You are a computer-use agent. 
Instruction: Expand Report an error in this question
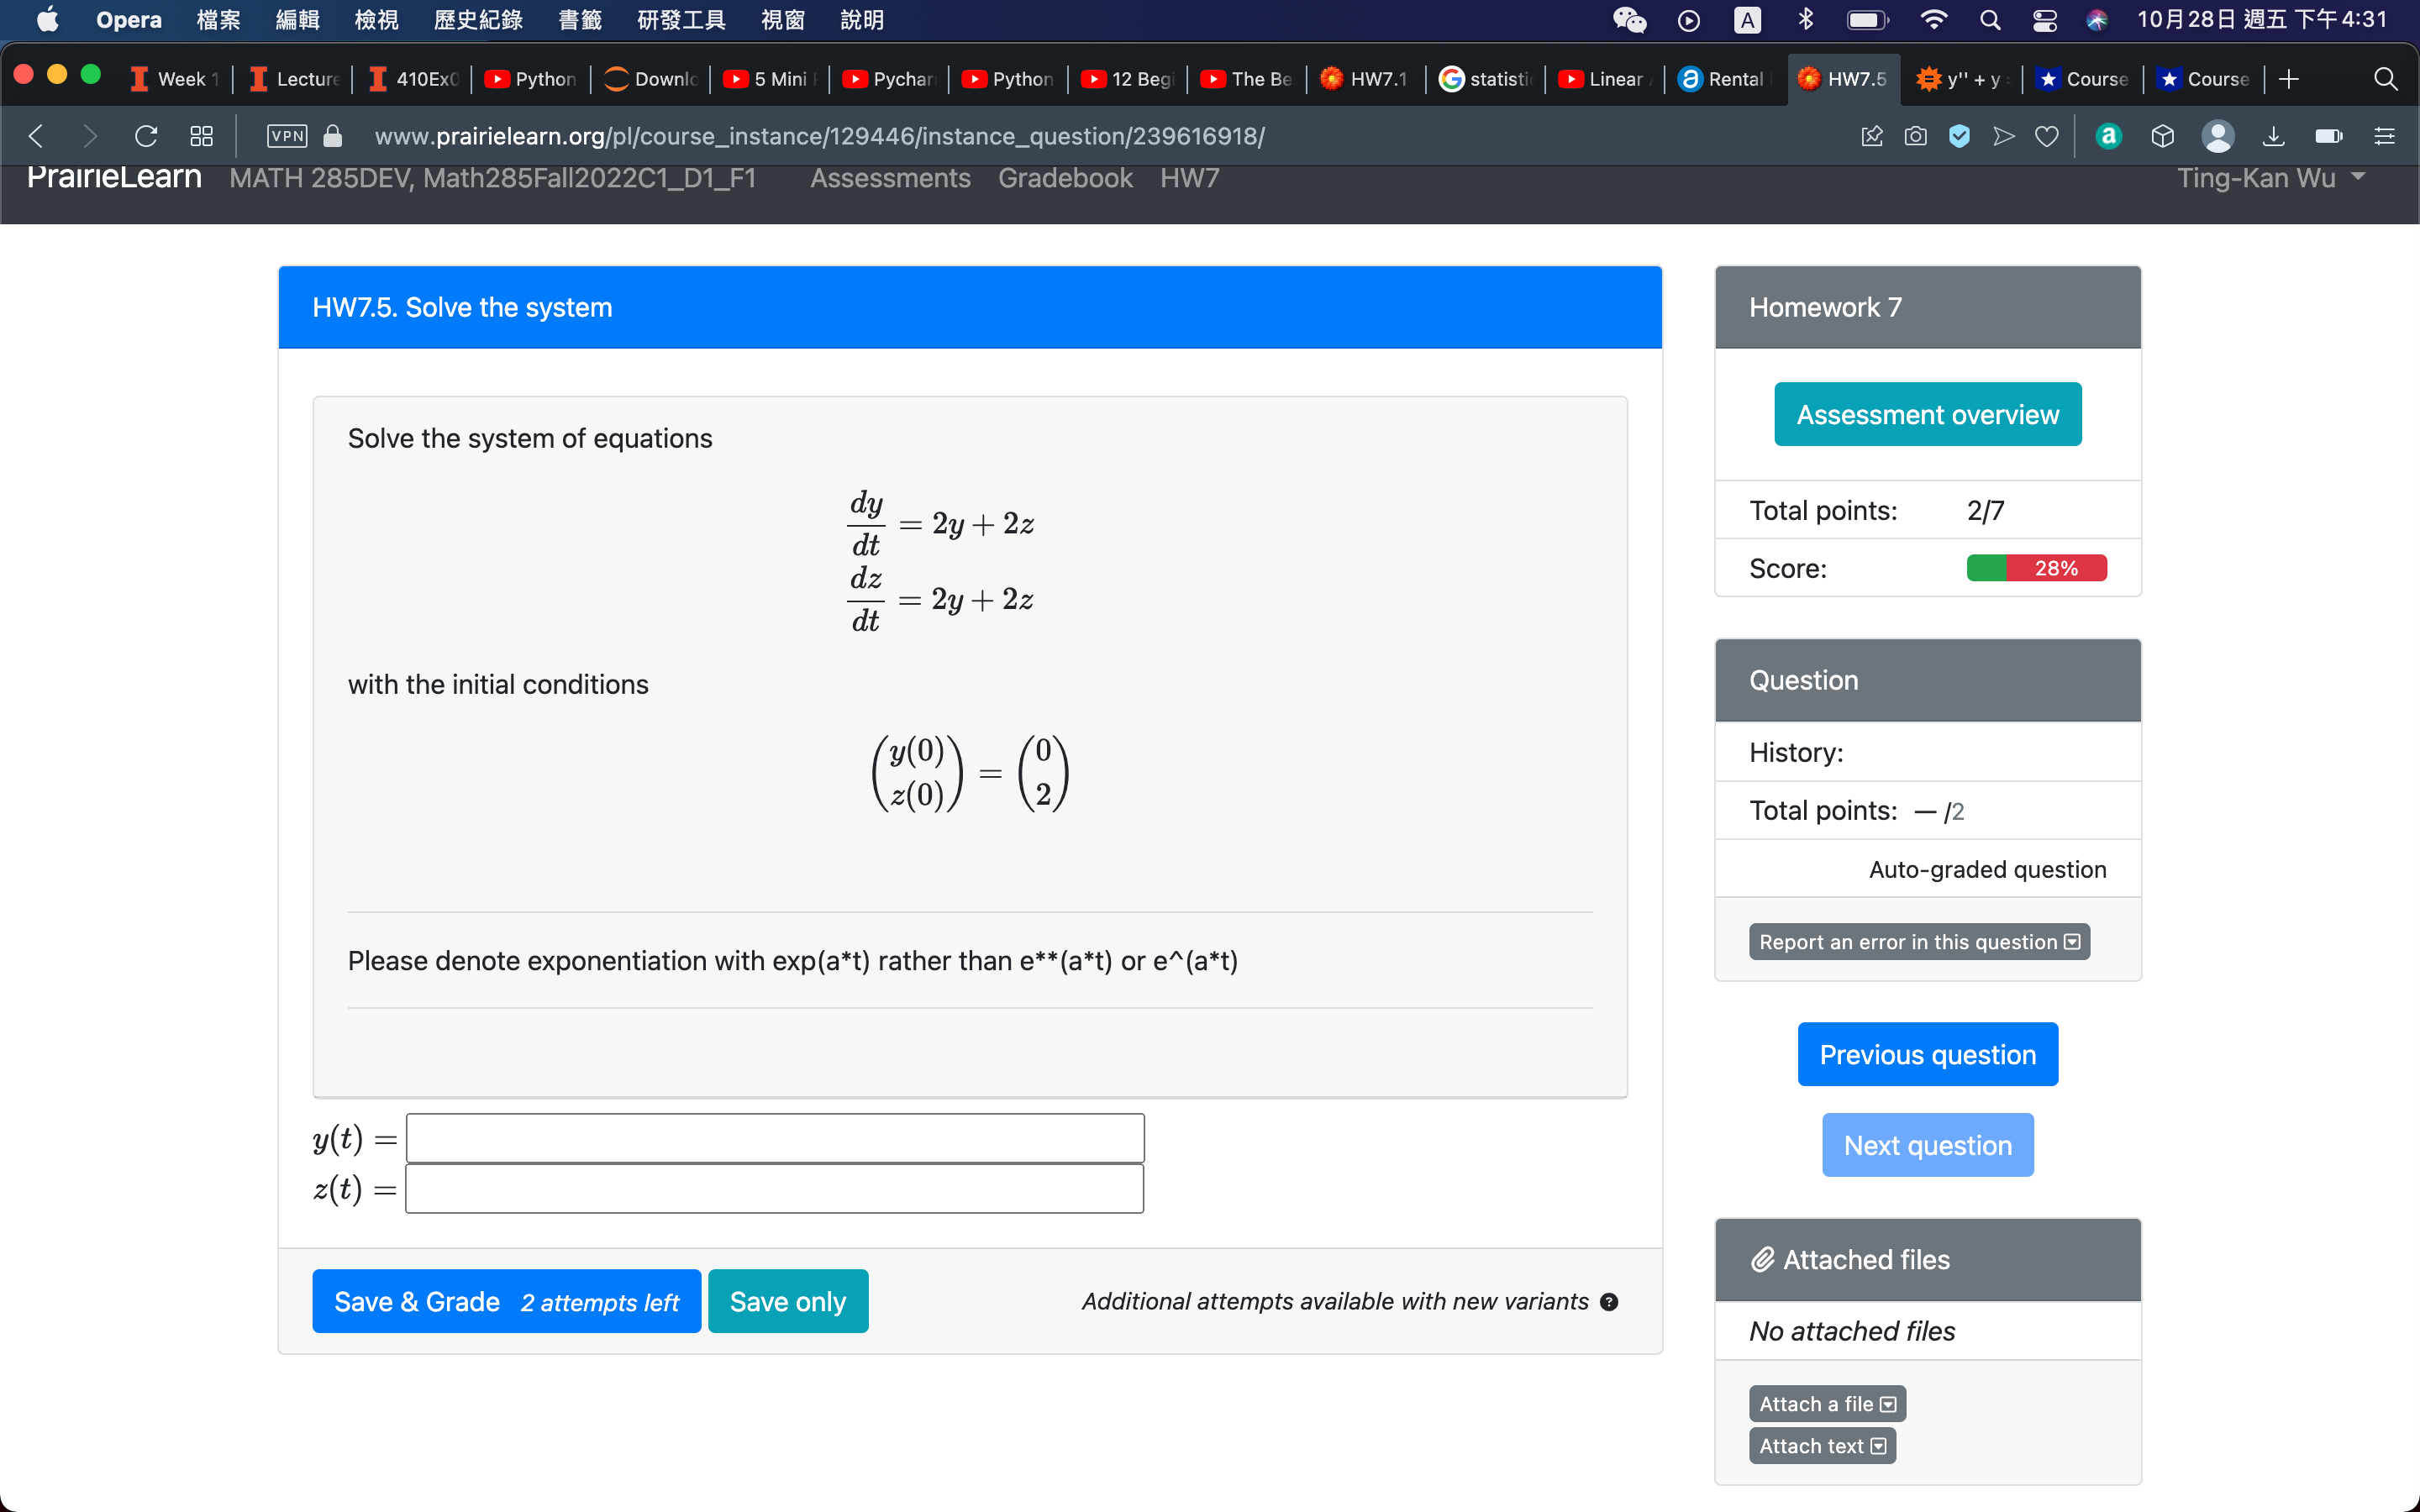(1918, 942)
